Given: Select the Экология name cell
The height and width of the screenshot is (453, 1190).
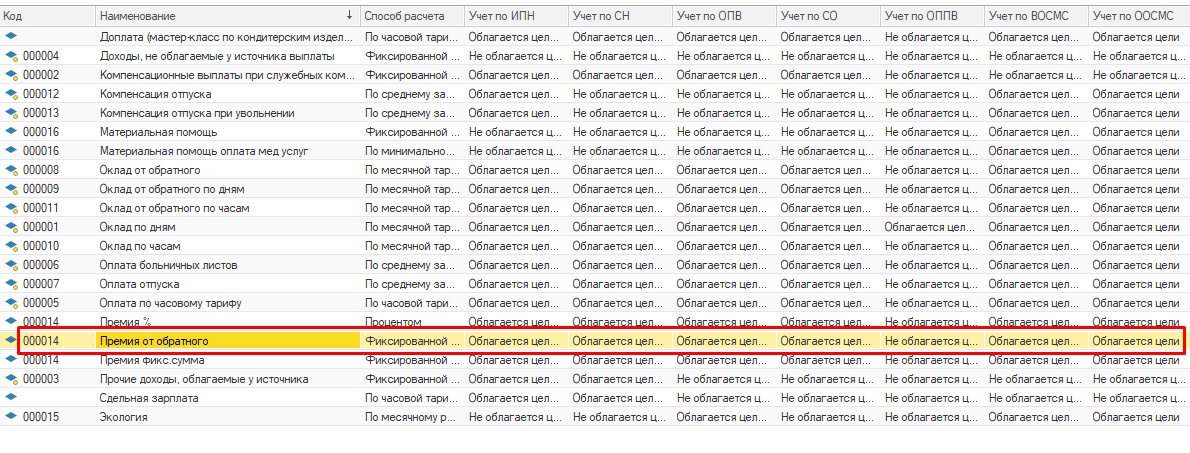Looking at the screenshot, I should tap(228, 417).
